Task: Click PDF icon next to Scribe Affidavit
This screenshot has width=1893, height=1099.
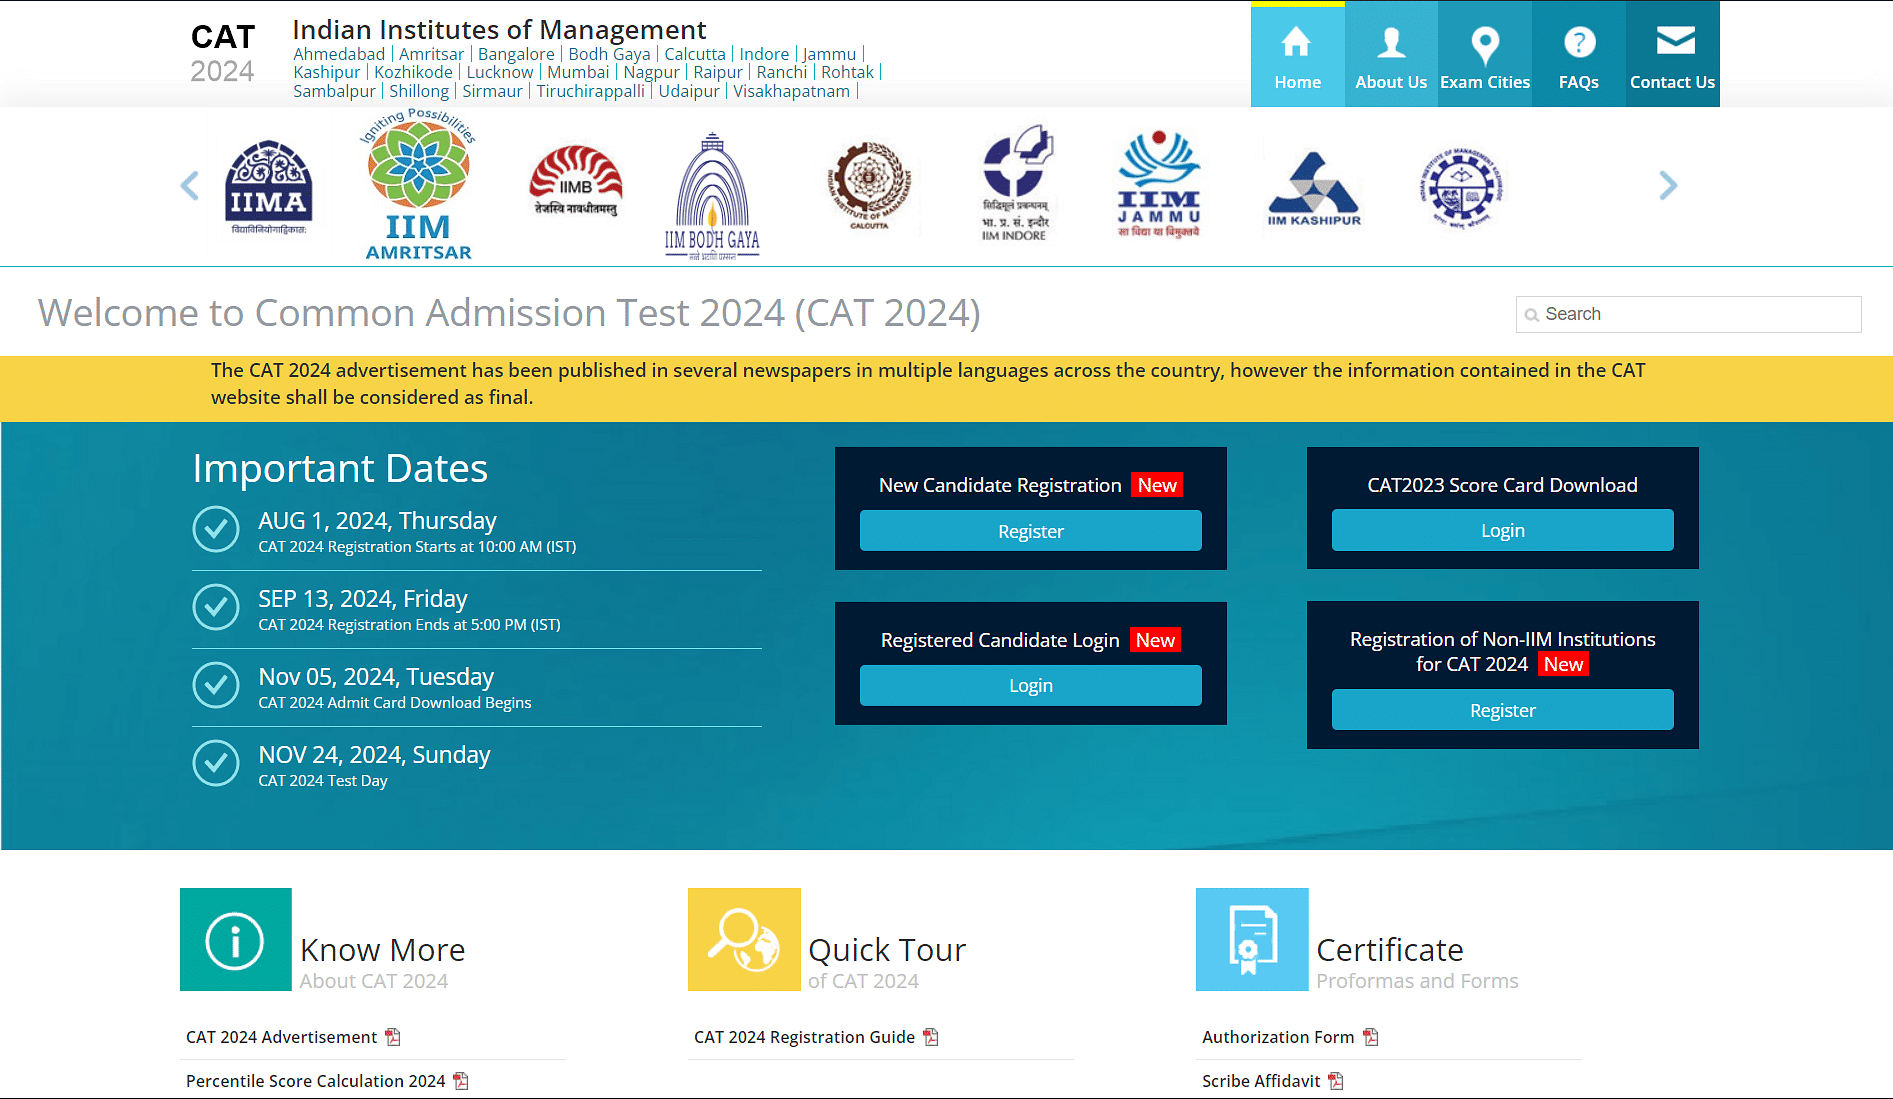Action: [x=1336, y=1081]
